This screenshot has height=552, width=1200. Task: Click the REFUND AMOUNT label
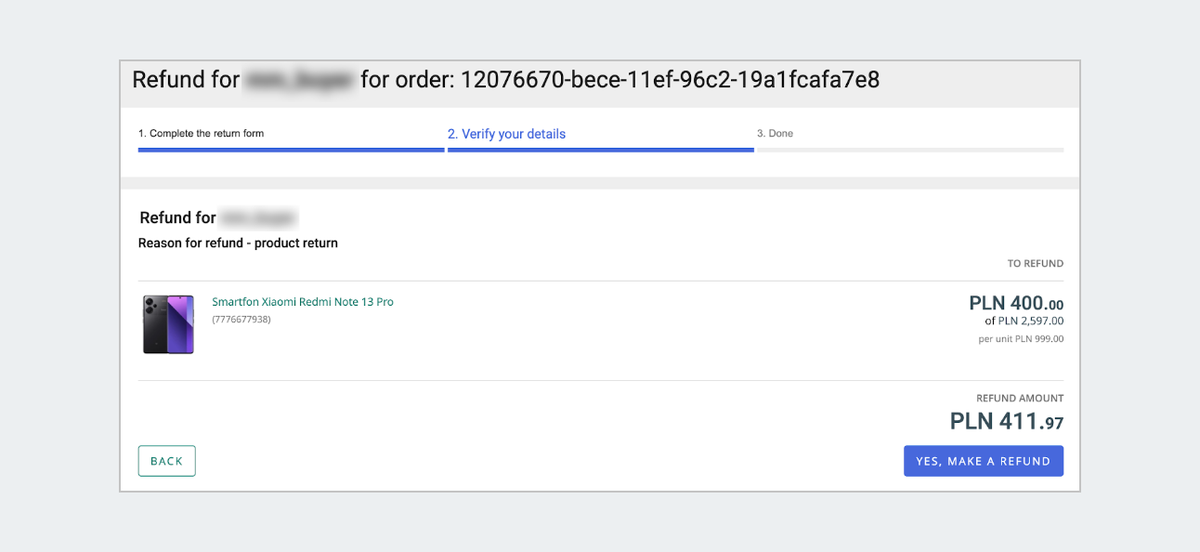tap(1020, 398)
